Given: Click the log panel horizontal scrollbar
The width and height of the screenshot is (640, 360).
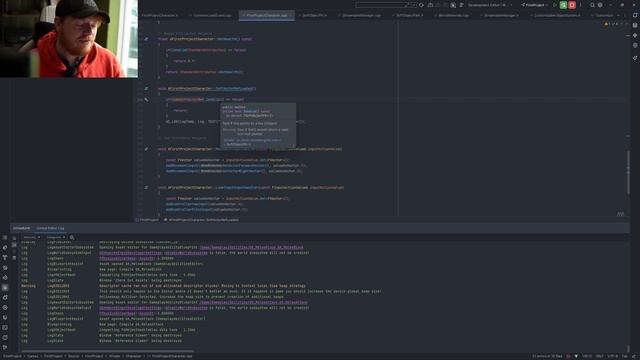Looking at the screenshot, I should 108,351.
